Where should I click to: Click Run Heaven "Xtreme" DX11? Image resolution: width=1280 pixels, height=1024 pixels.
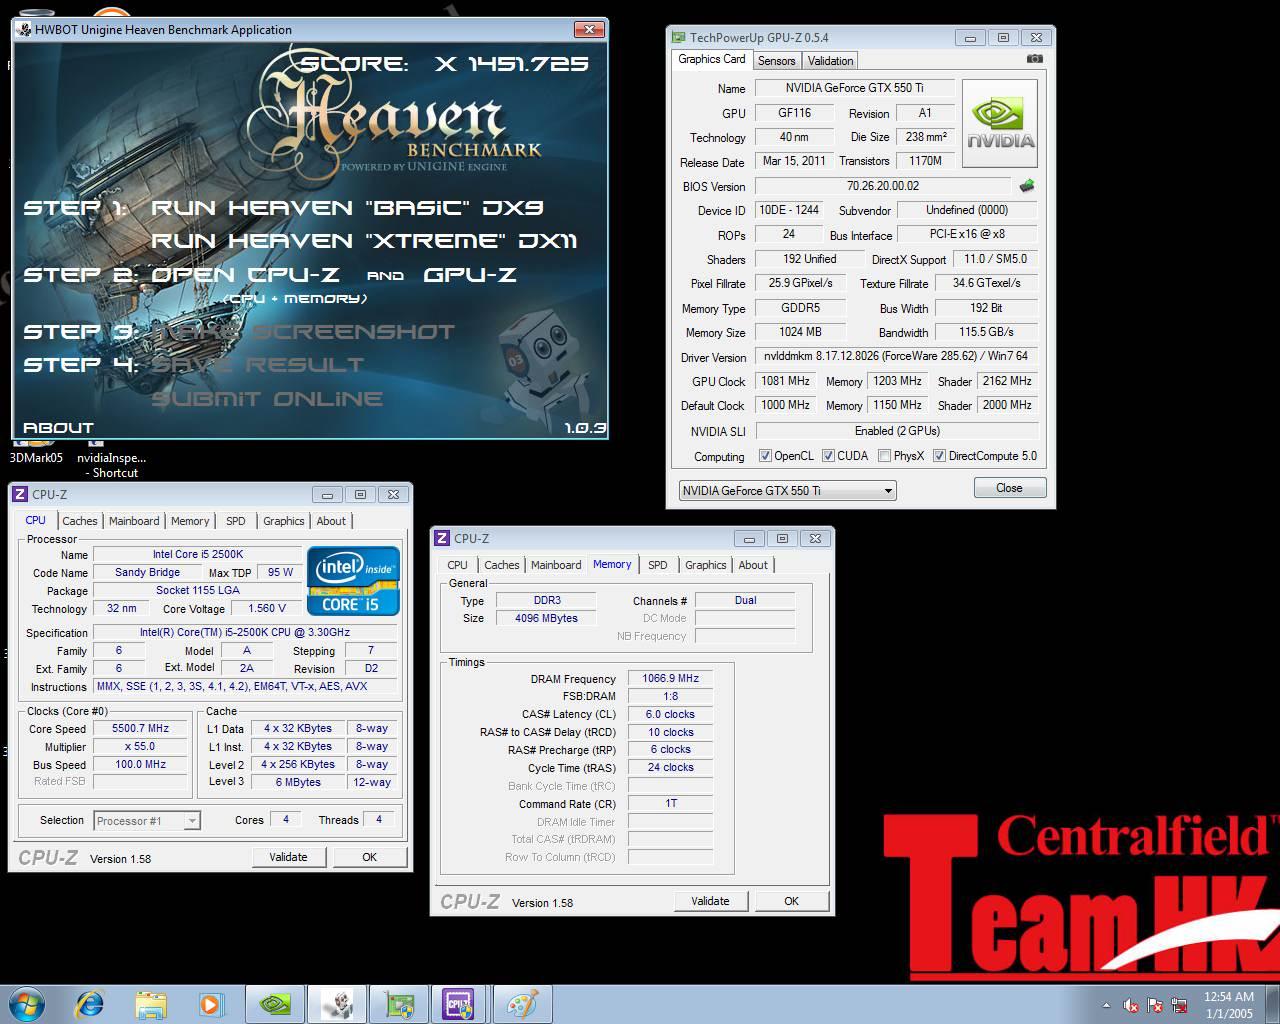pyautogui.click(x=364, y=241)
